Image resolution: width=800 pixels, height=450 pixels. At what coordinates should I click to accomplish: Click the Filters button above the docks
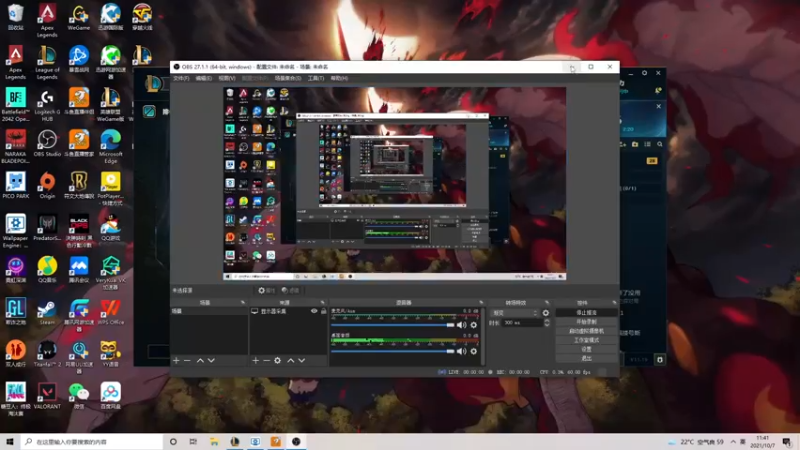point(290,290)
